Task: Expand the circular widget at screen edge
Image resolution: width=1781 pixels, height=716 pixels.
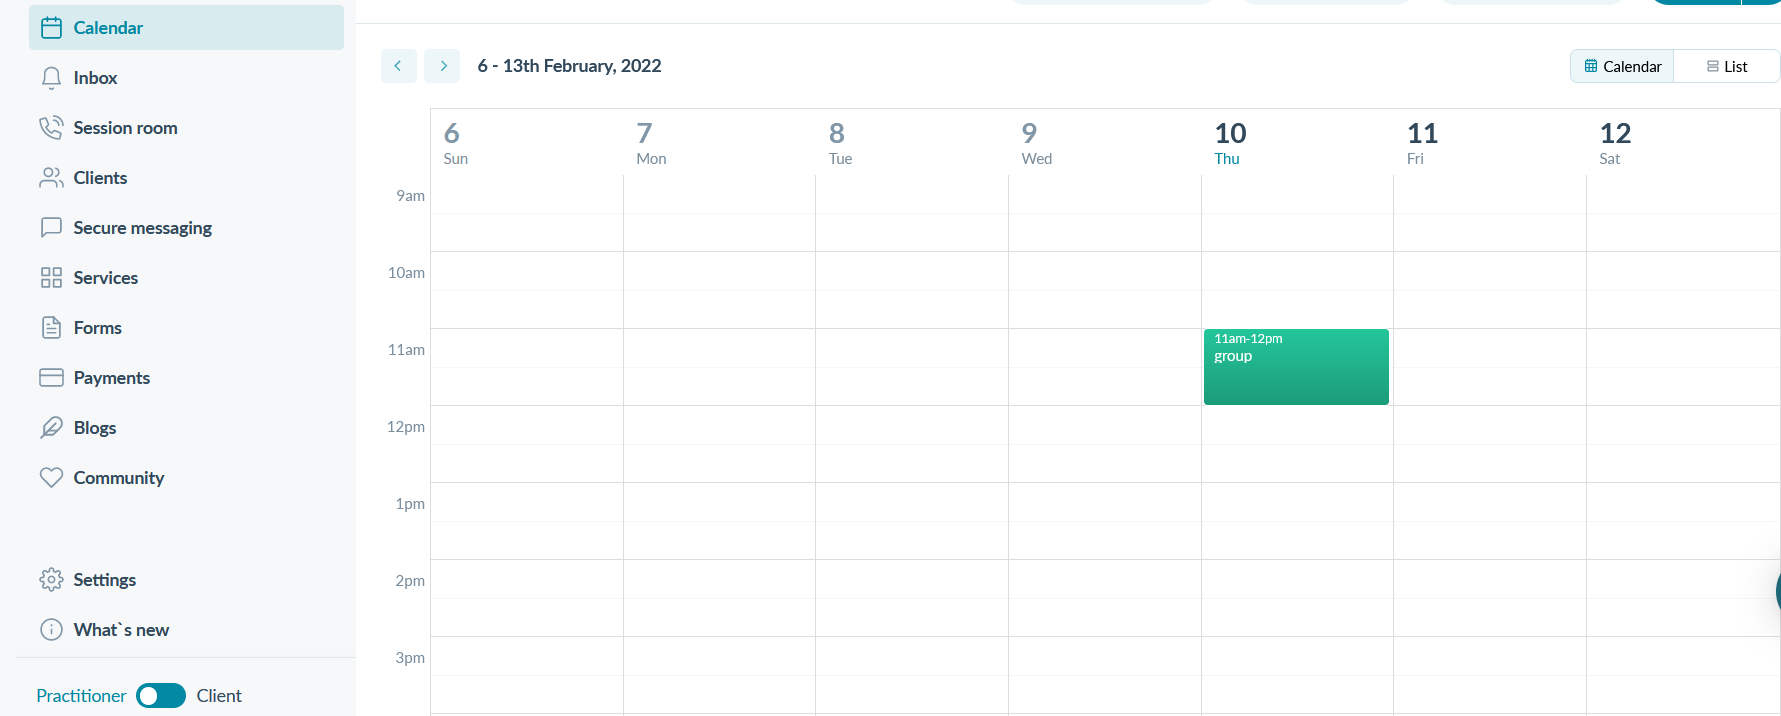Action: [x=1773, y=592]
